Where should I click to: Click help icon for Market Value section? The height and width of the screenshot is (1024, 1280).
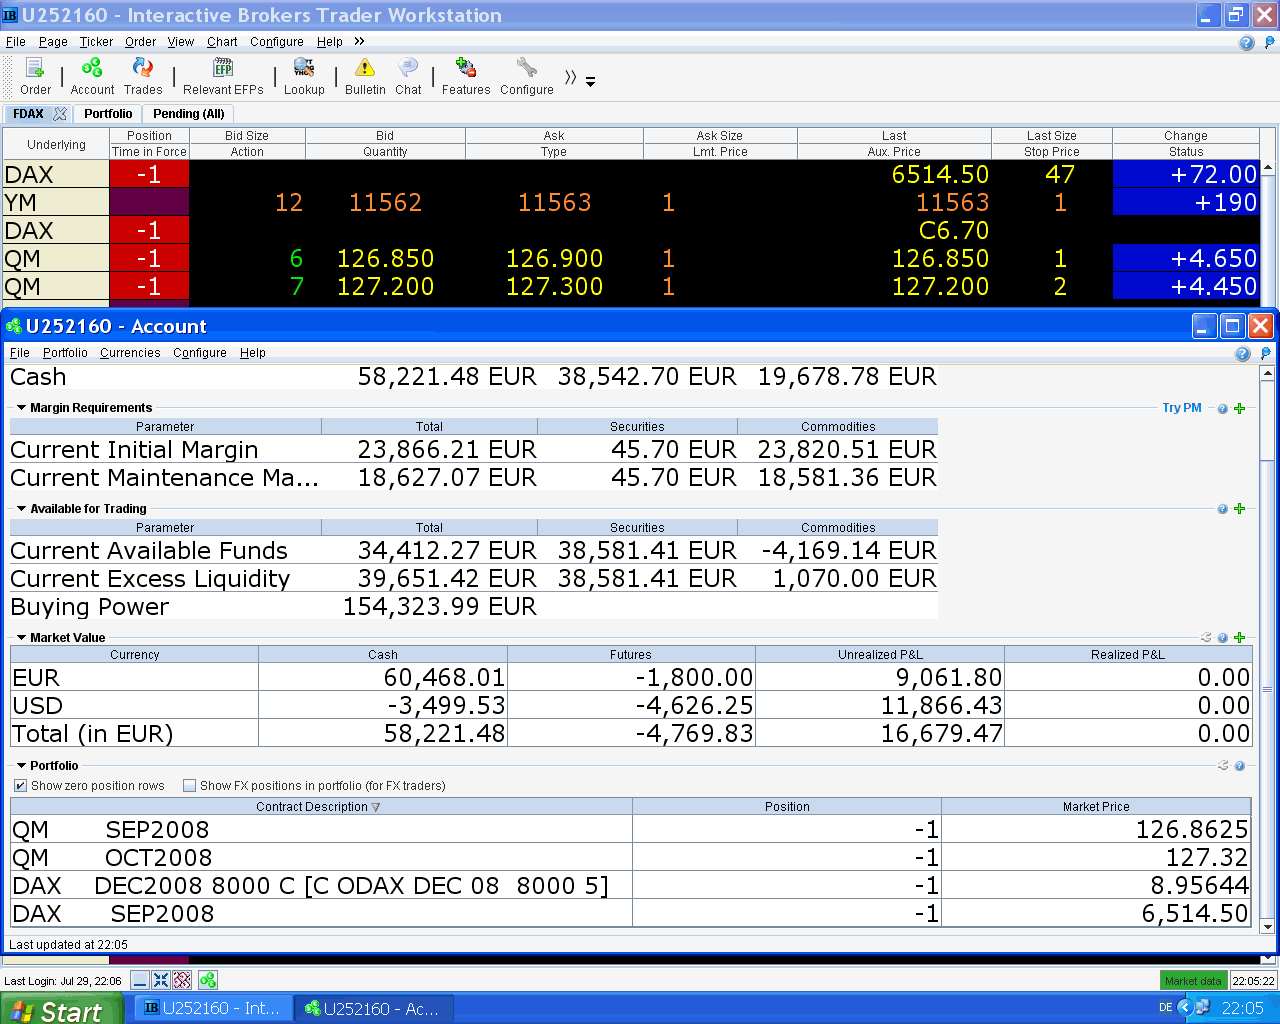pyautogui.click(x=1223, y=638)
